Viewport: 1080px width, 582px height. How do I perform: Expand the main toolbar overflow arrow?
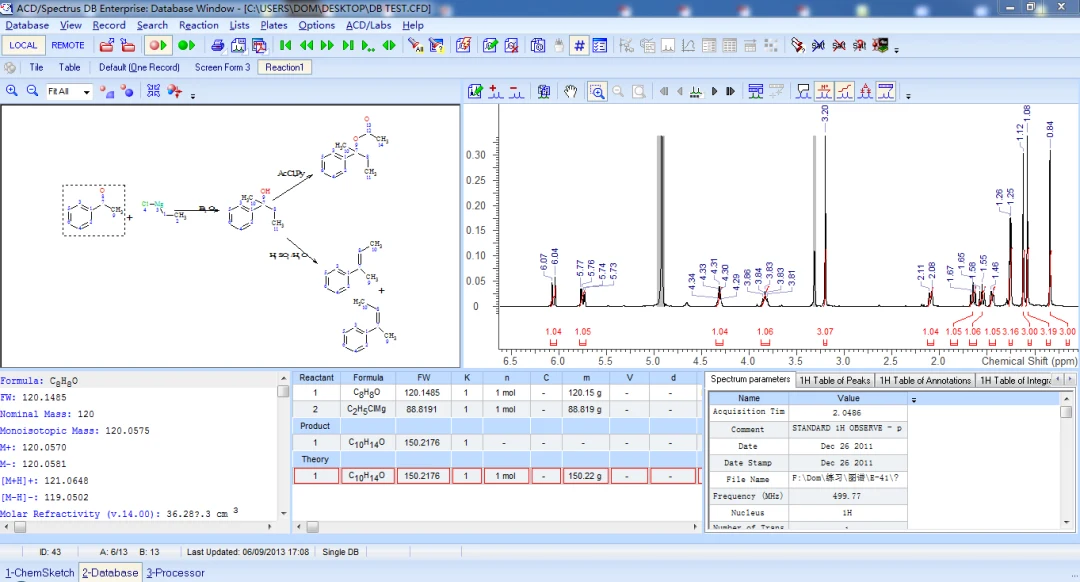coord(896,50)
